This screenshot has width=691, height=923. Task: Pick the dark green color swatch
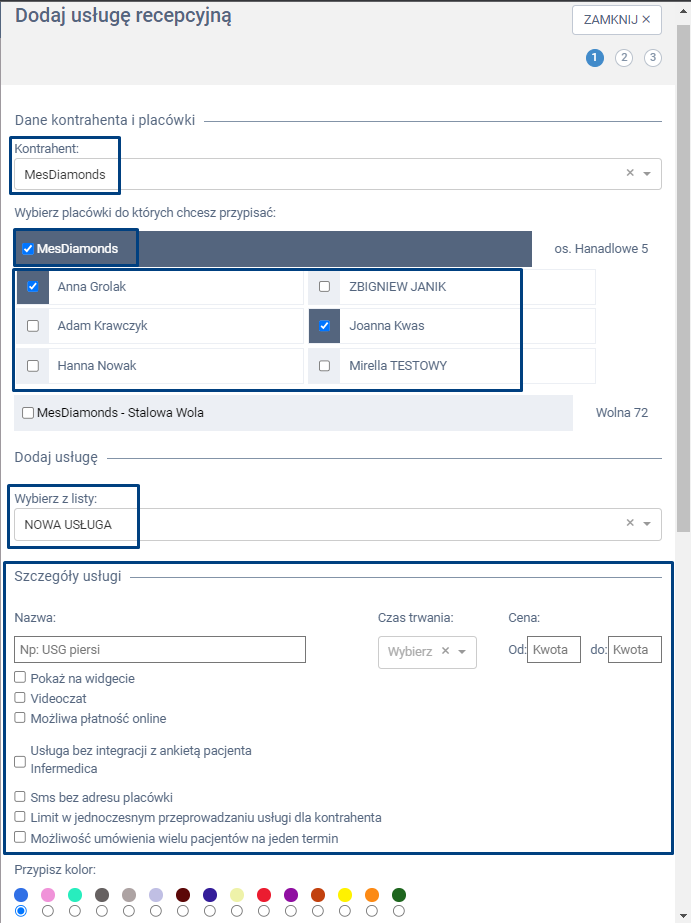399,894
